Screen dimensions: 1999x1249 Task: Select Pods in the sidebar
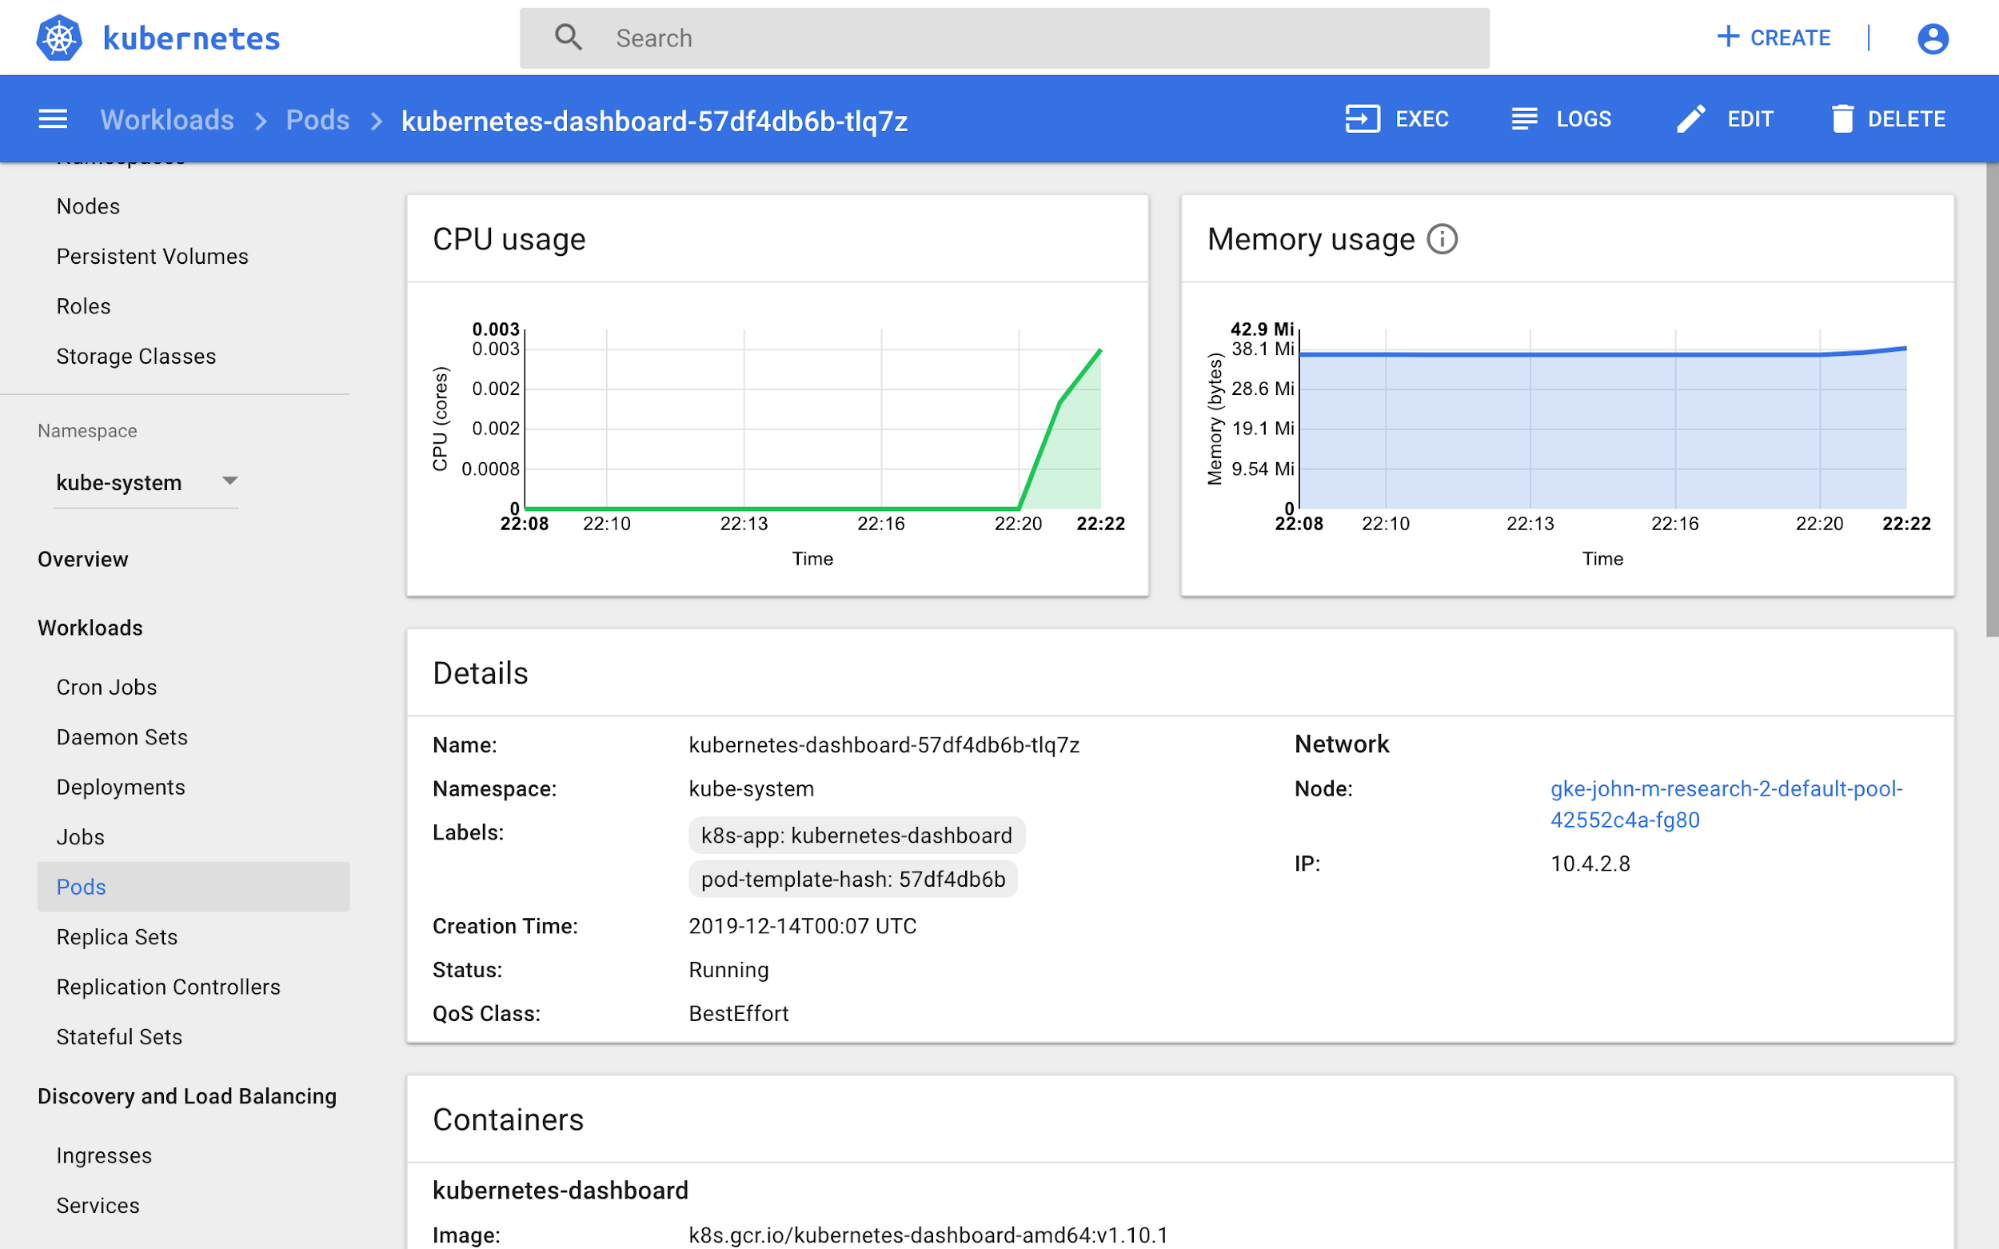pyautogui.click(x=80, y=887)
